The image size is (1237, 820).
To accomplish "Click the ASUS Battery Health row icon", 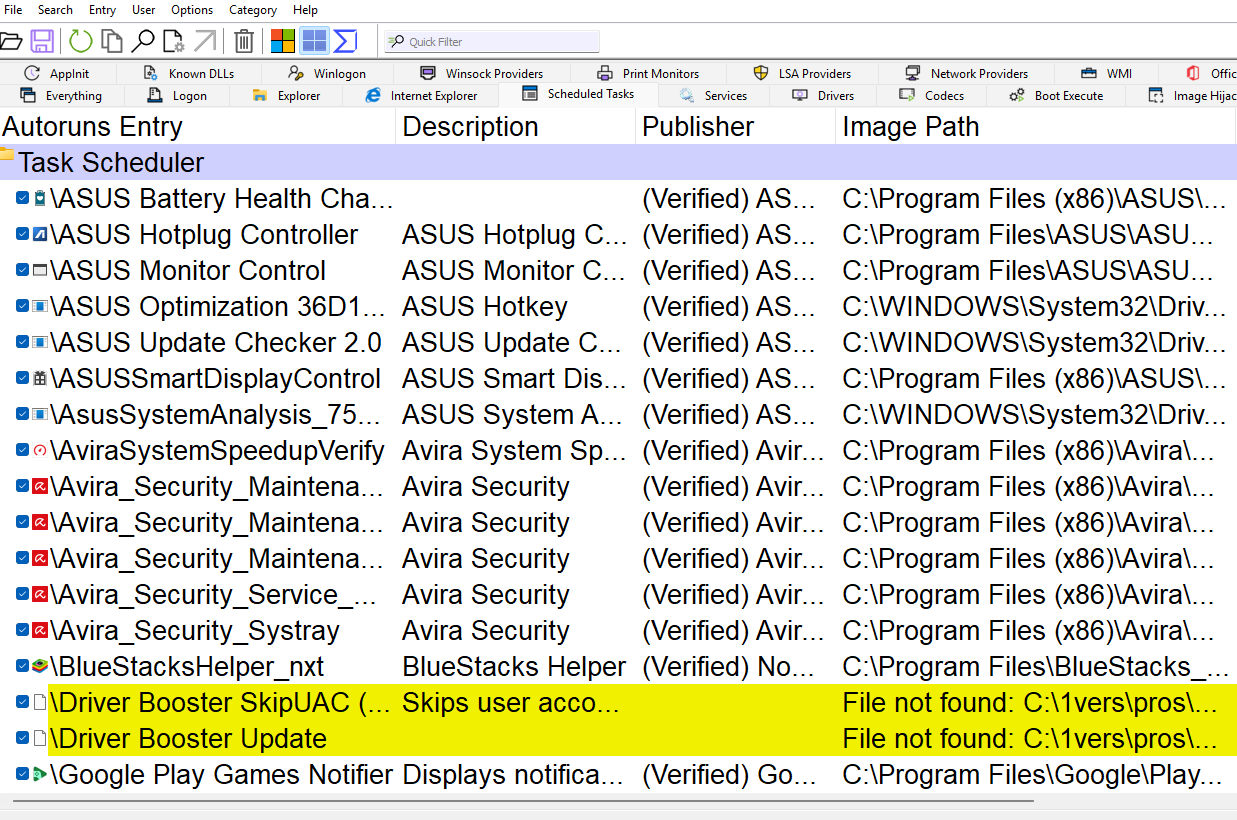I will (40, 199).
